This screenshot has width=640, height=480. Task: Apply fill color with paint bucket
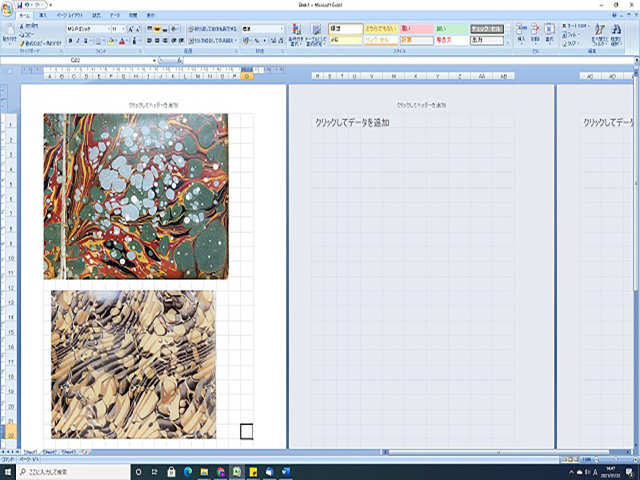tap(111, 41)
